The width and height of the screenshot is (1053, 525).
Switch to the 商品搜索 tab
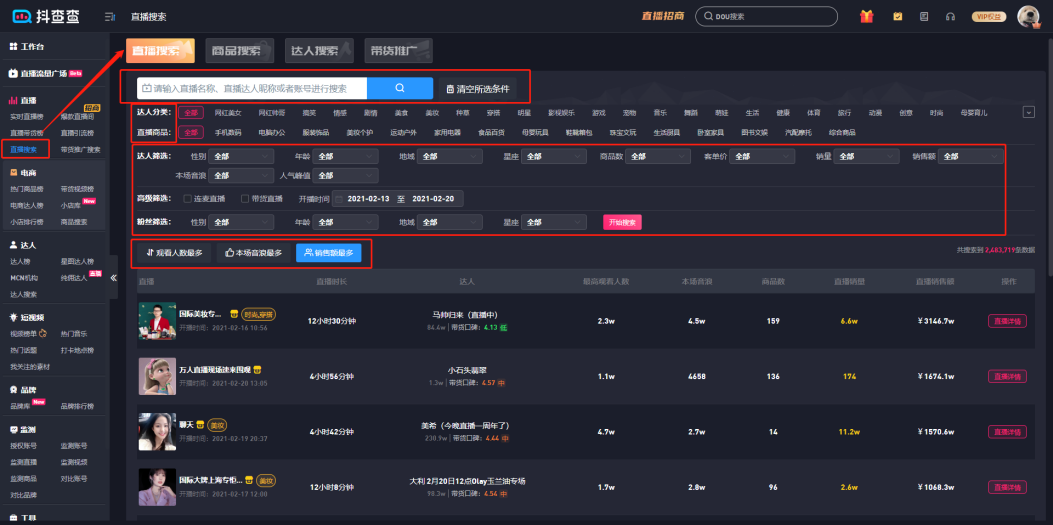coord(238,51)
